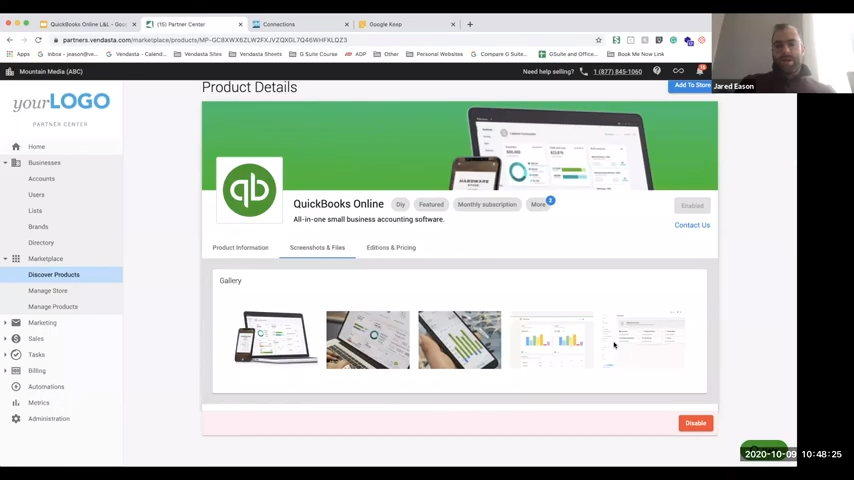This screenshot has width=854, height=480.
Task: Open Lists under Businesses
Action: [35, 211]
